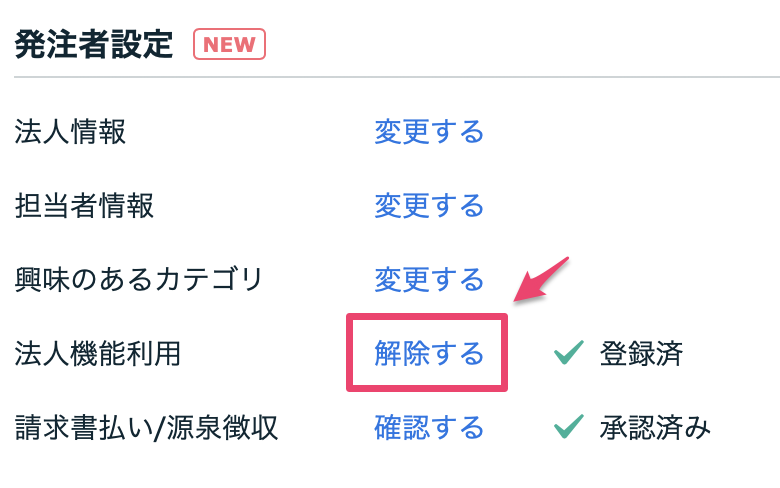This screenshot has width=780, height=488.
Task: Click the red NEW badge
Action: tap(229, 44)
